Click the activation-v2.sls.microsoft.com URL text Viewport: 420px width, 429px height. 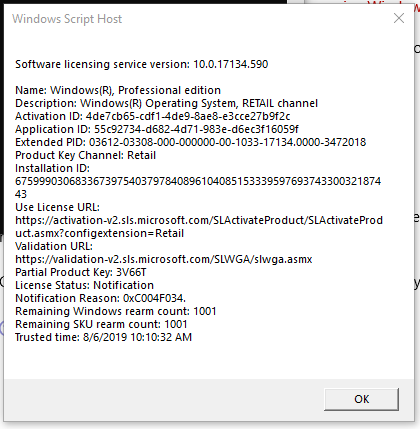click(x=199, y=220)
